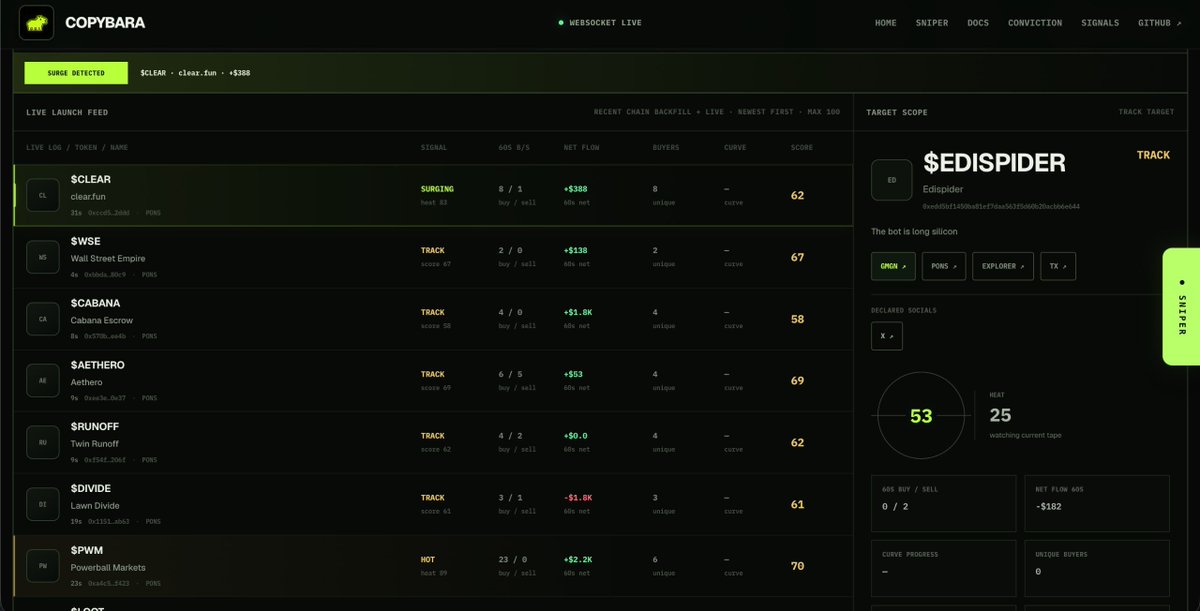Click the $EDISPIDER contract address
This screenshot has height=611, width=1200.
tap(1001, 206)
